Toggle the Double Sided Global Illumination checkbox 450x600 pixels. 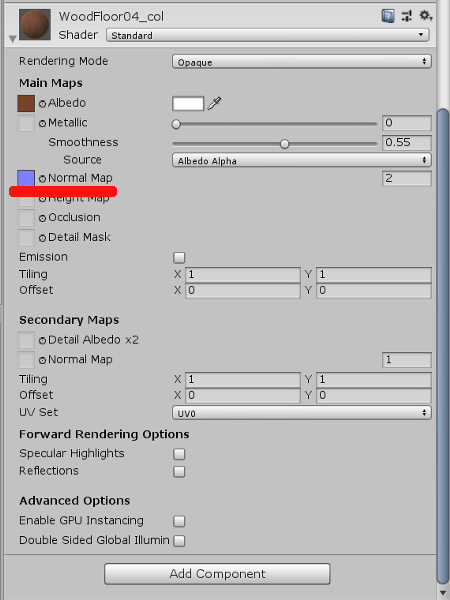coord(179,541)
